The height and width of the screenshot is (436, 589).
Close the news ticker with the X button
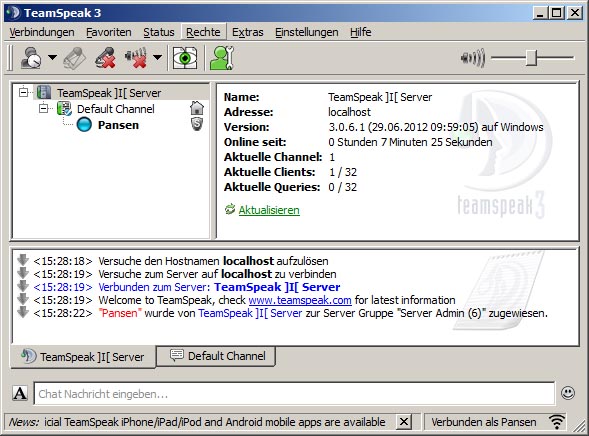(x=404, y=422)
